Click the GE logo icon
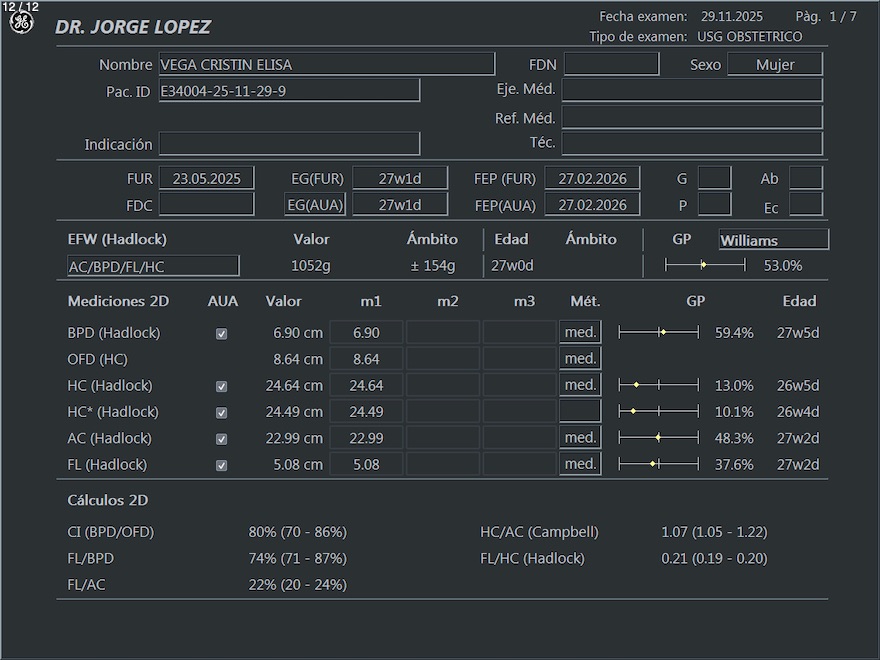880x660 pixels. (21, 23)
